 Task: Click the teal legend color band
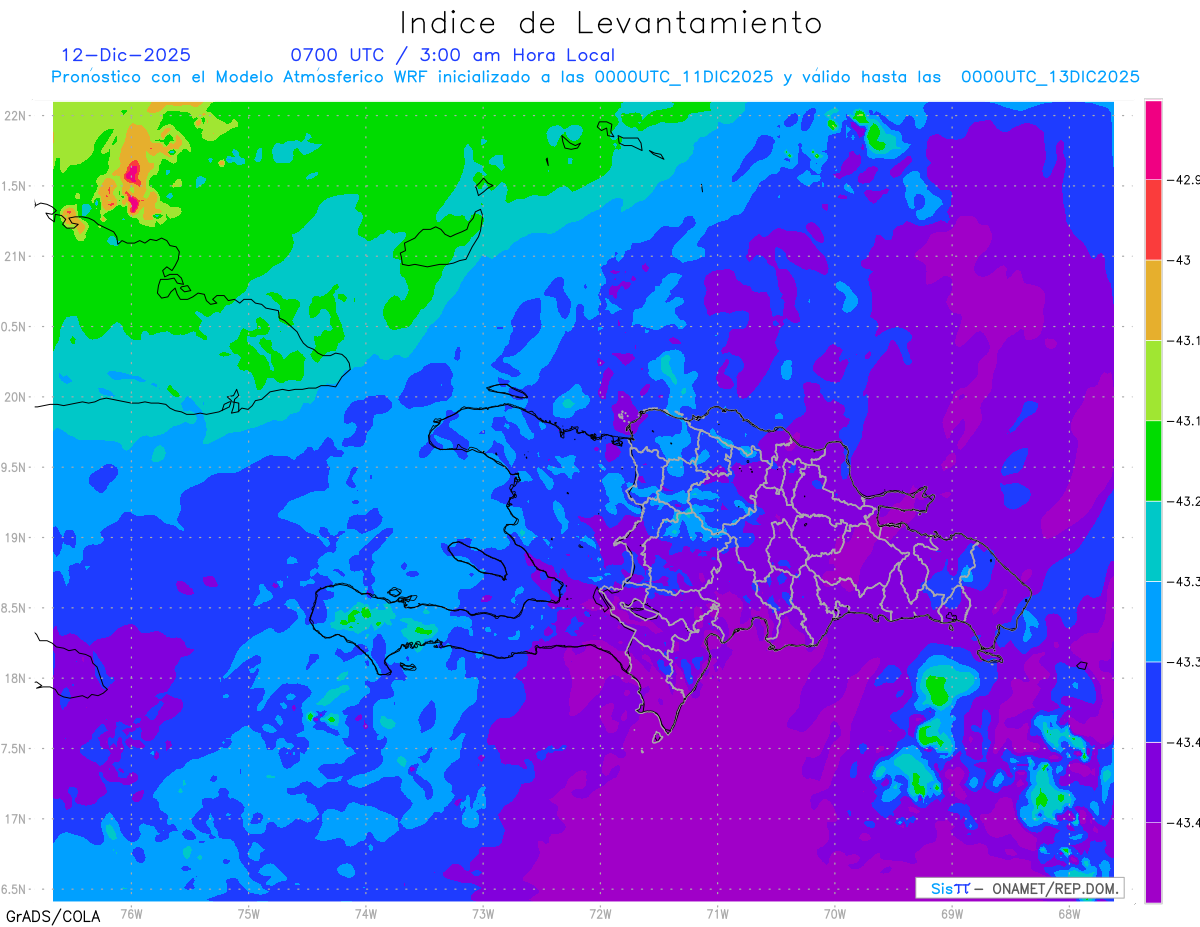(x=1153, y=541)
